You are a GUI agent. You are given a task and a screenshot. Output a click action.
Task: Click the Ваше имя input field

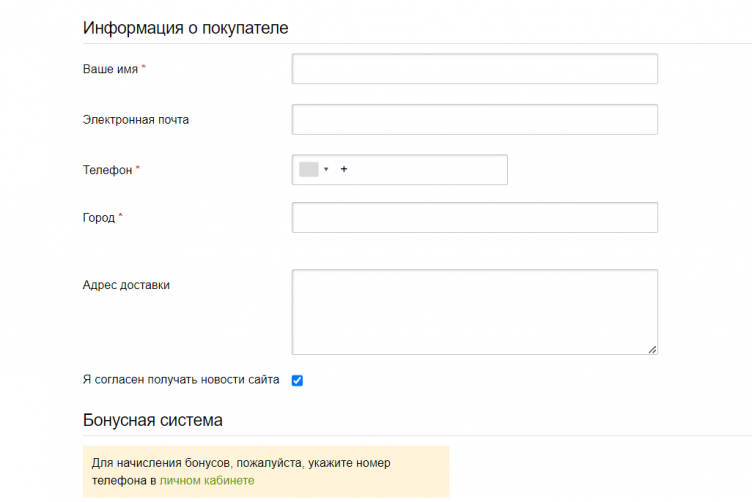[x=474, y=69]
